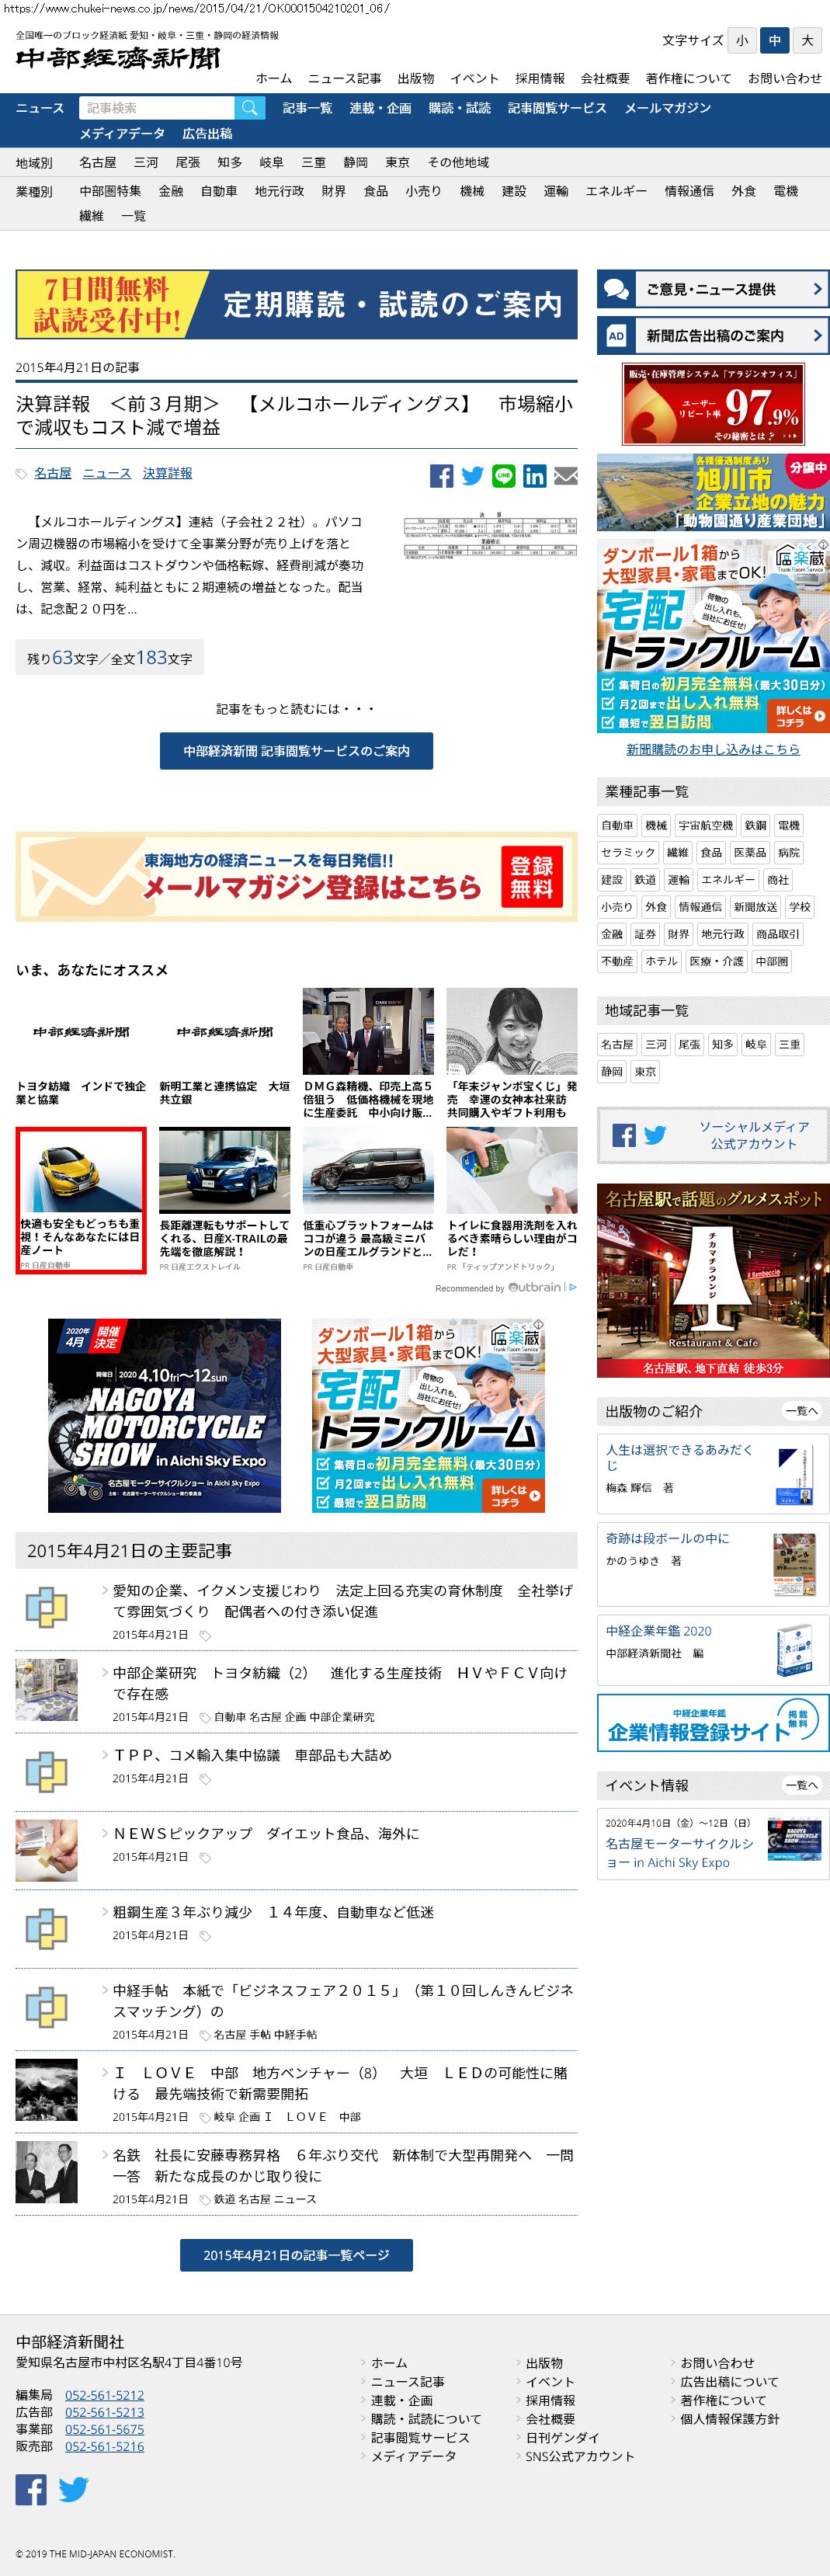Select the 名古屋 region tab
Image resolution: width=830 pixels, height=2576 pixels.
click(x=98, y=162)
